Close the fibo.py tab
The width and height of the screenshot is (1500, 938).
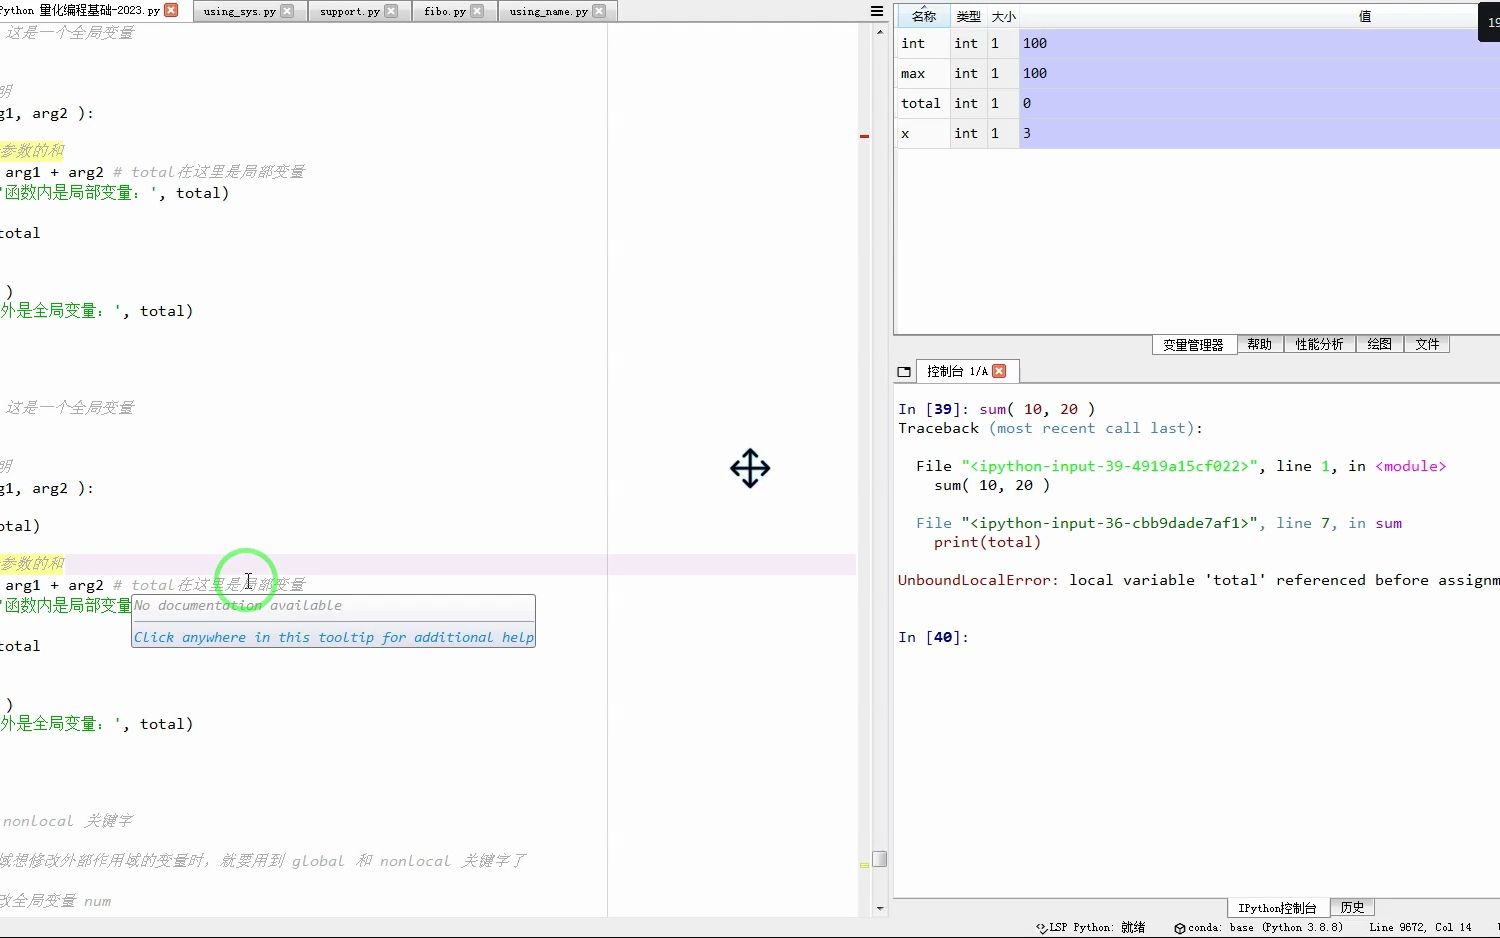(x=477, y=11)
